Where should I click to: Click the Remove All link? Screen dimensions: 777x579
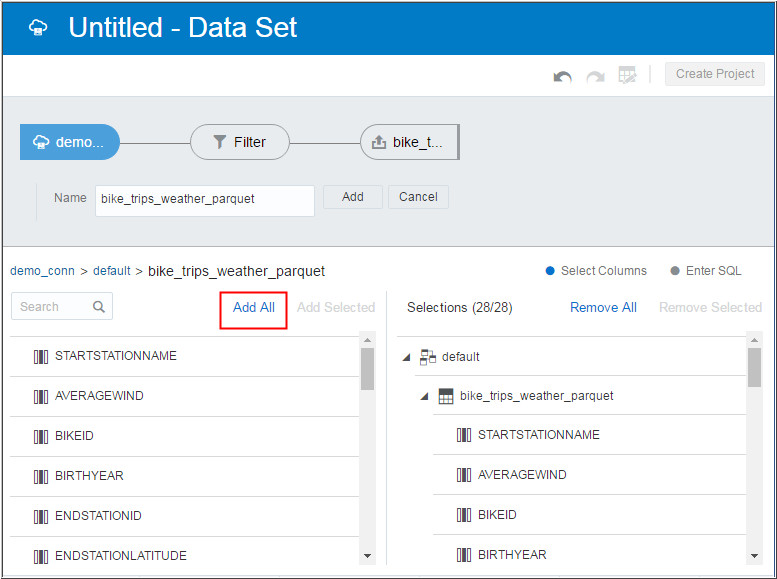point(603,308)
